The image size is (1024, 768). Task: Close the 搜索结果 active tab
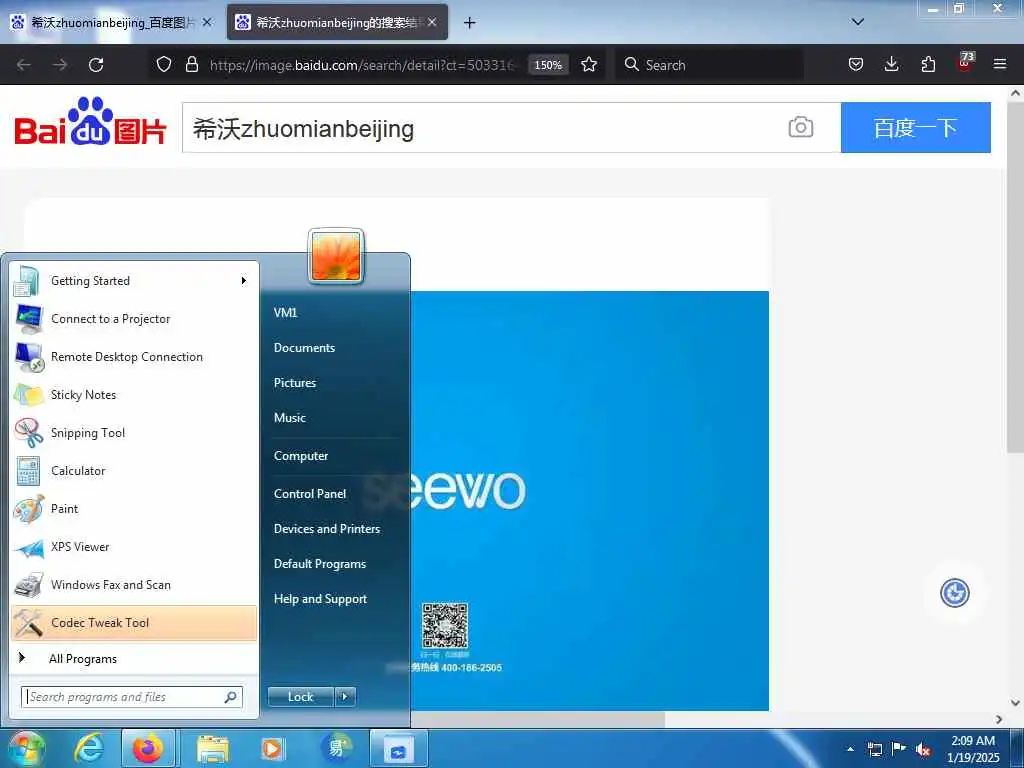(432, 22)
